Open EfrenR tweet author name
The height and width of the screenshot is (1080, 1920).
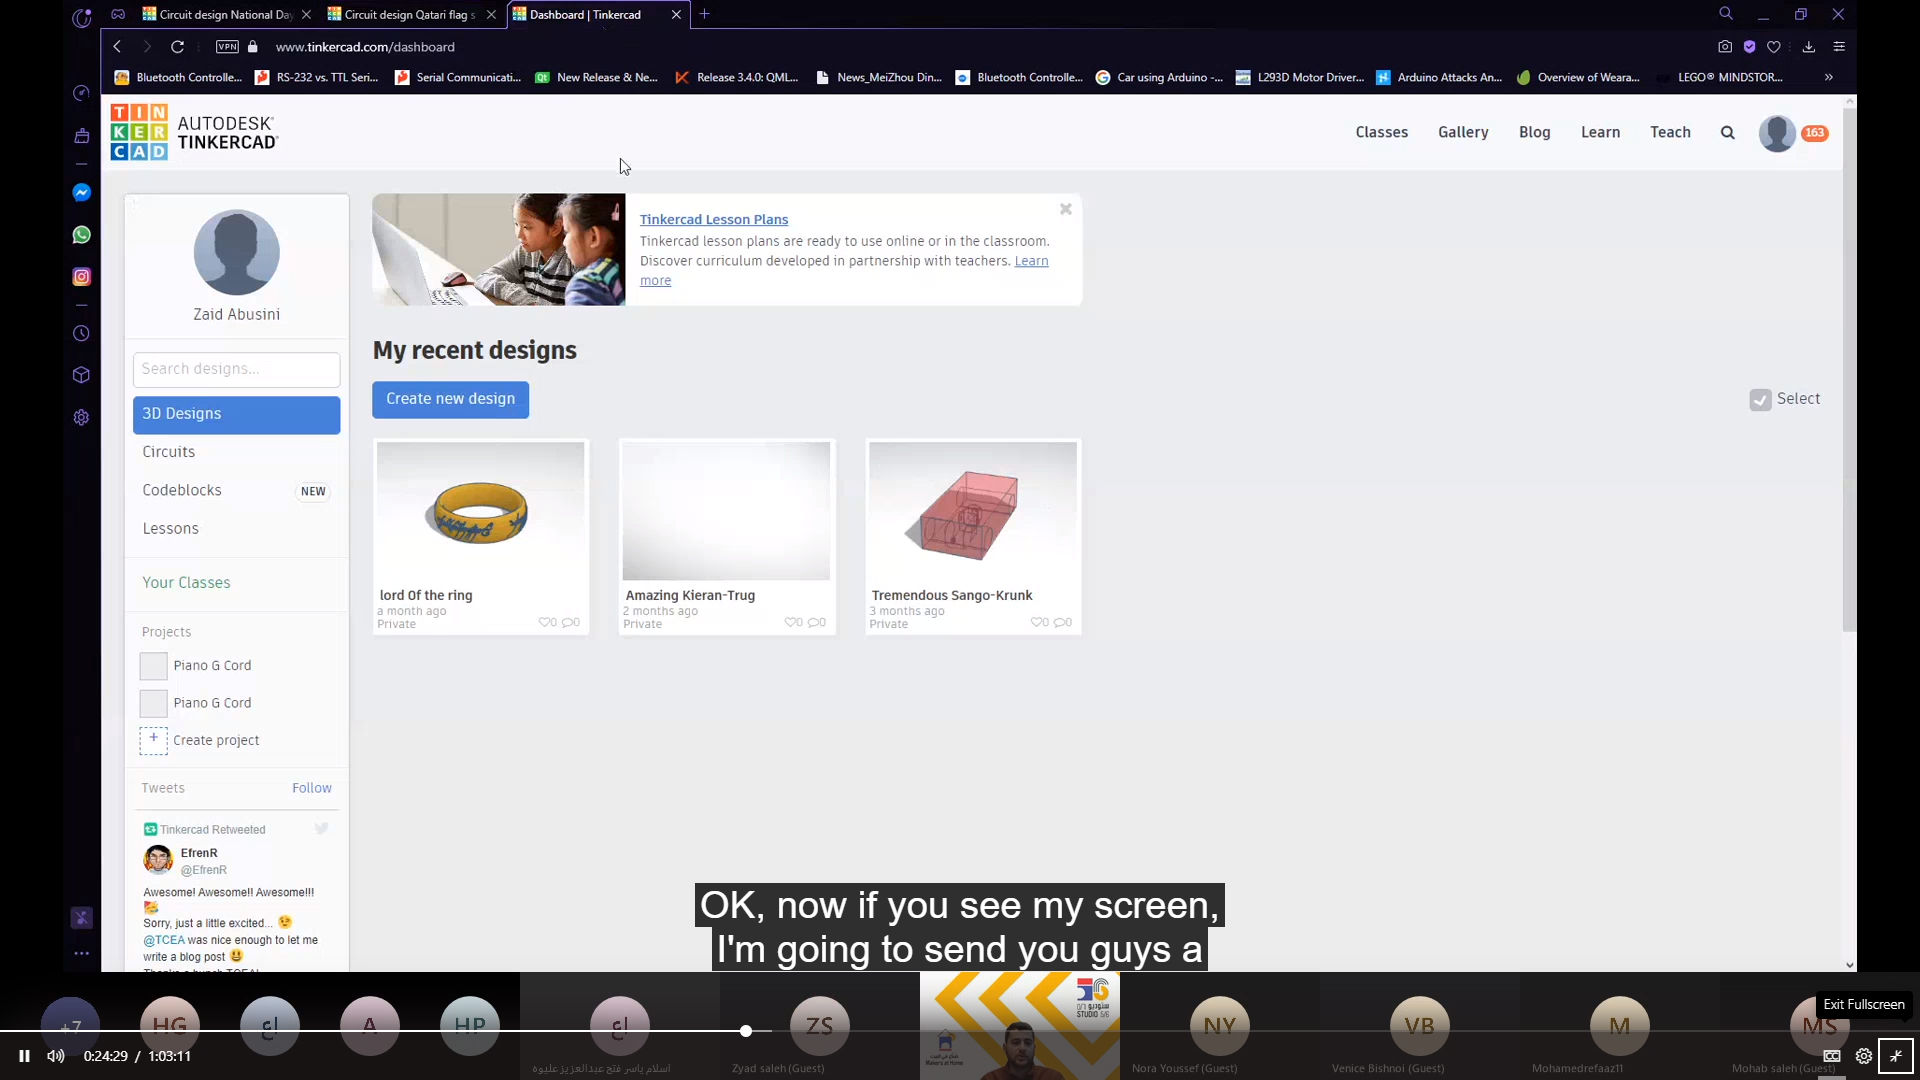point(199,853)
